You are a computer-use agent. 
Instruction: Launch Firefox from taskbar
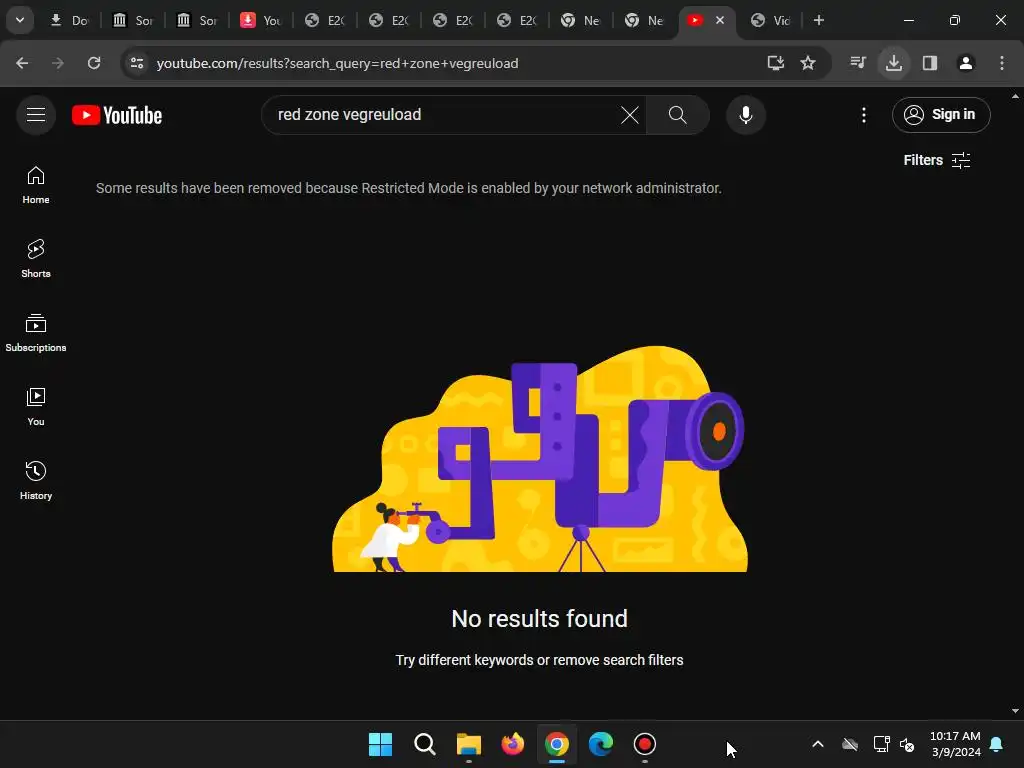pyautogui.click(x=513, y=744)
